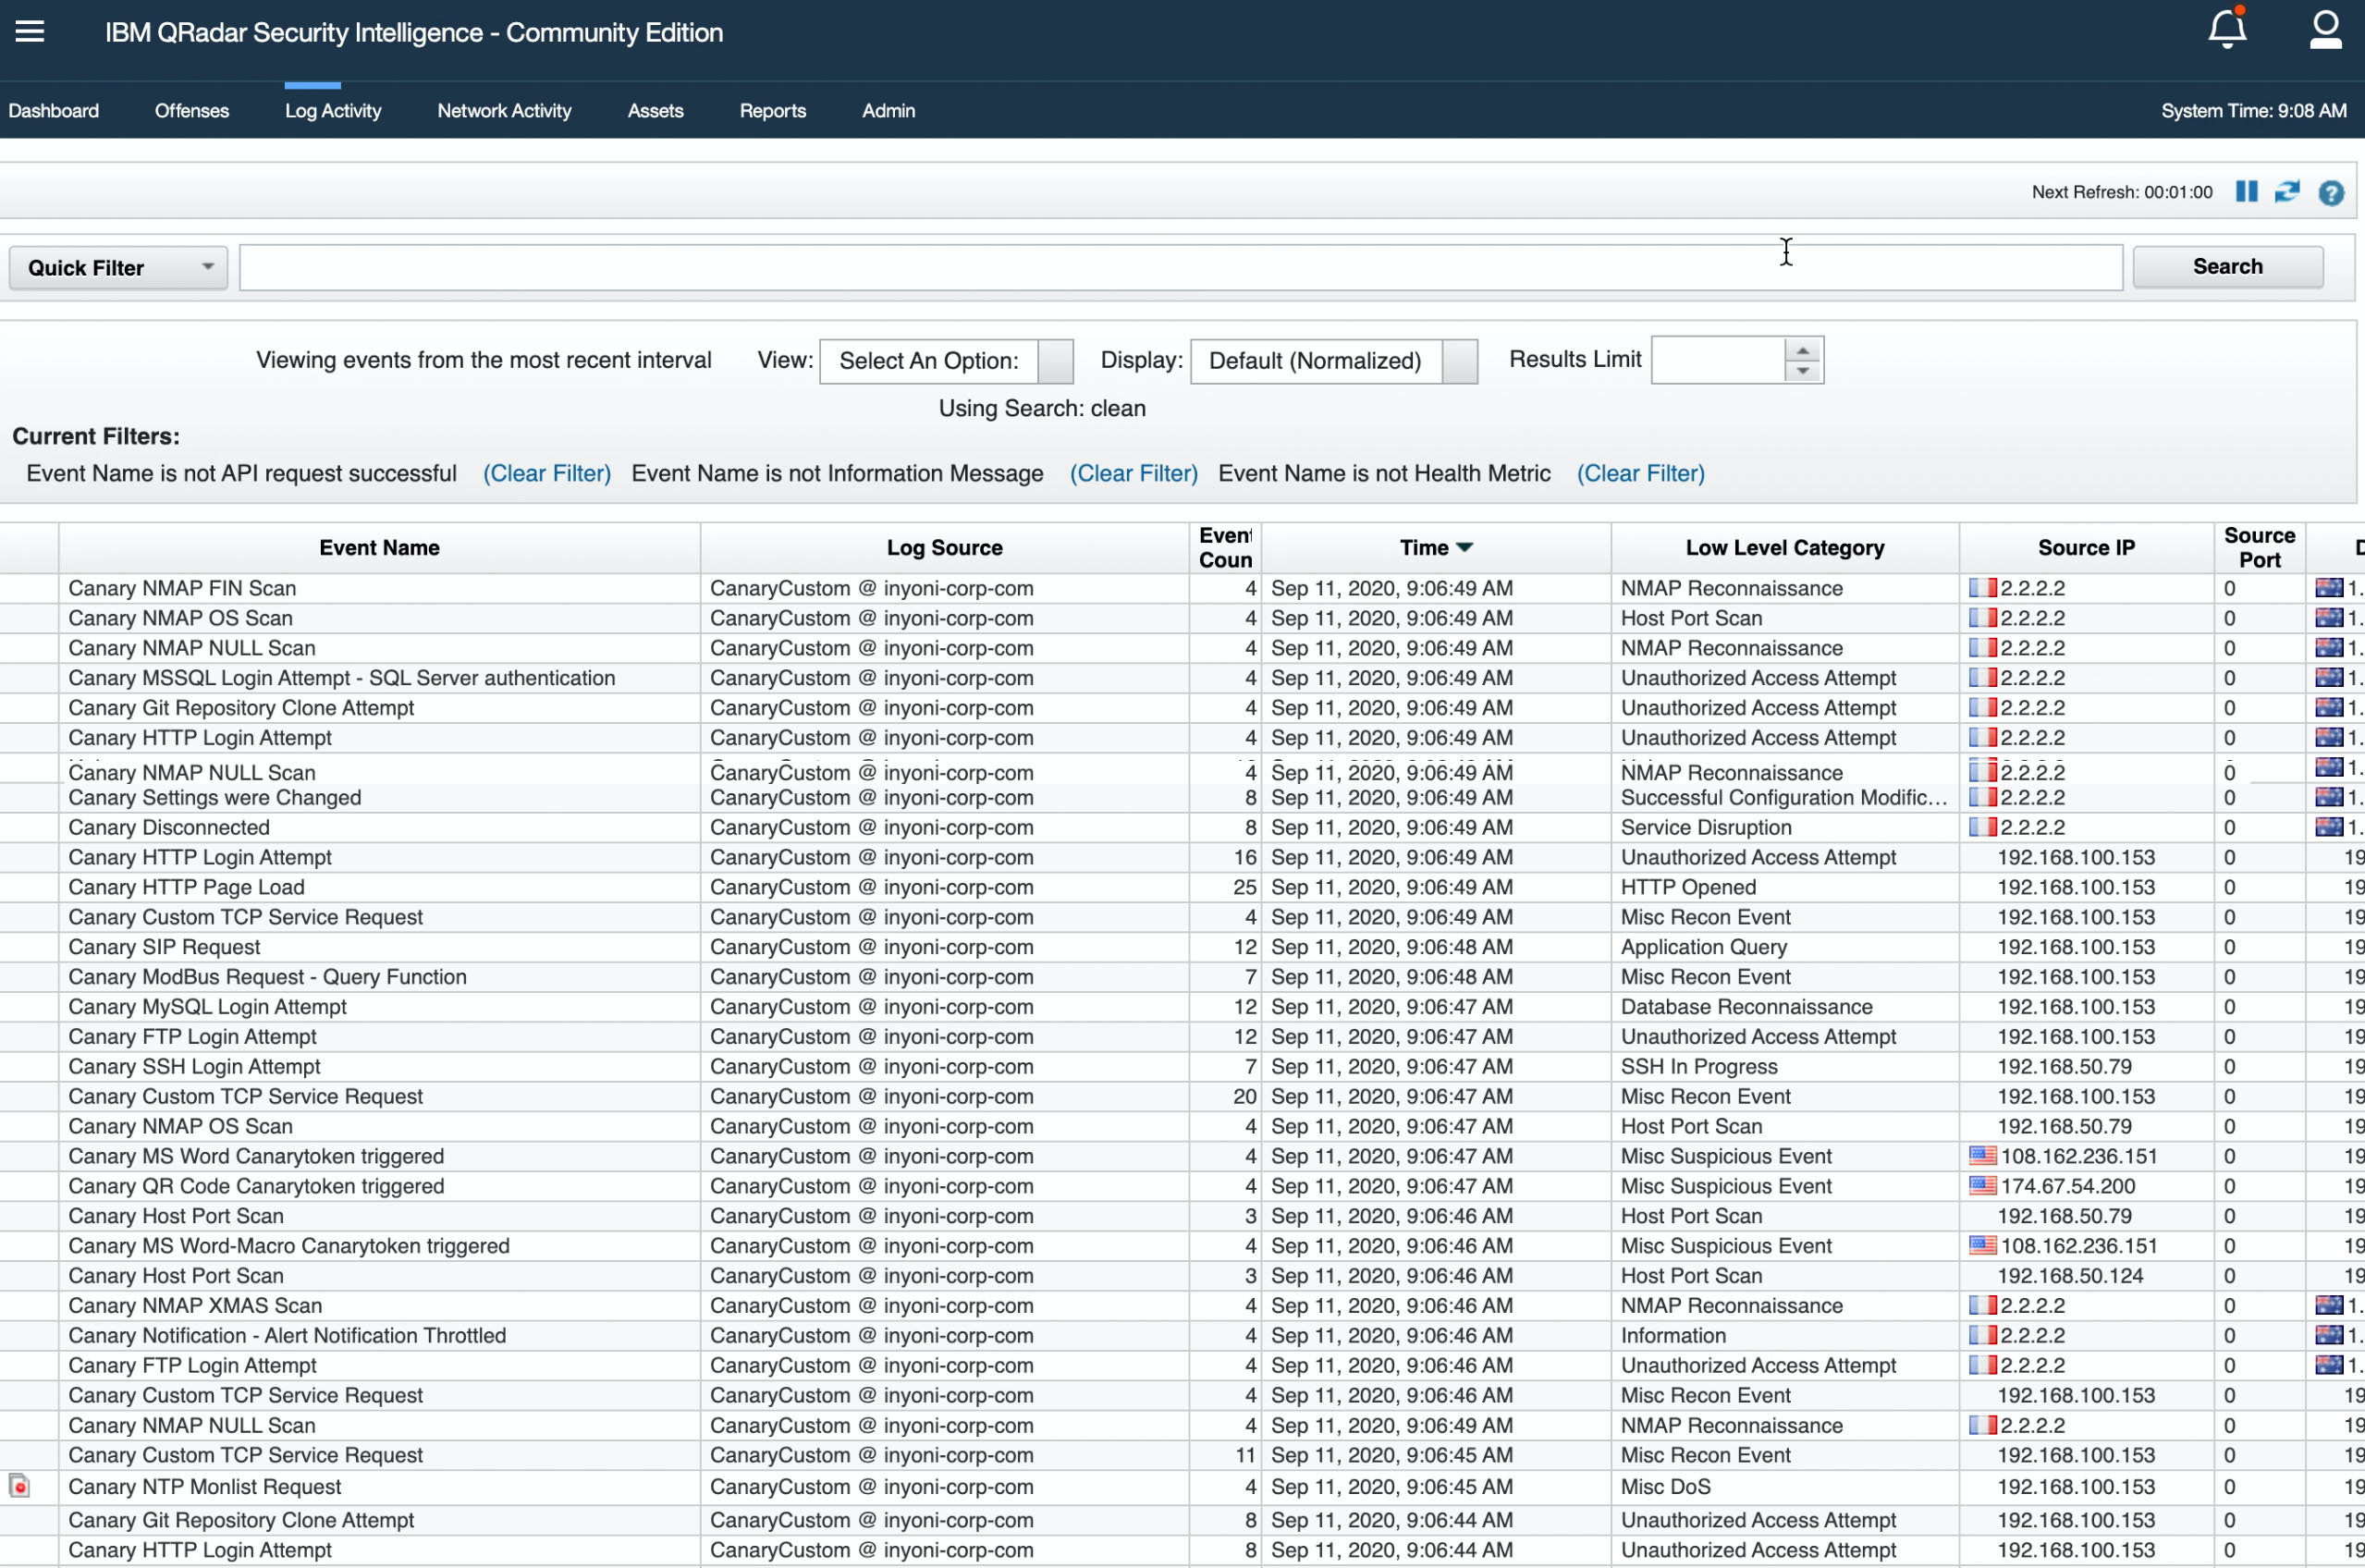Screen dimensions: 2365x1568
Task: Sort by the Source Port column header
Action: coord(2259,548)
